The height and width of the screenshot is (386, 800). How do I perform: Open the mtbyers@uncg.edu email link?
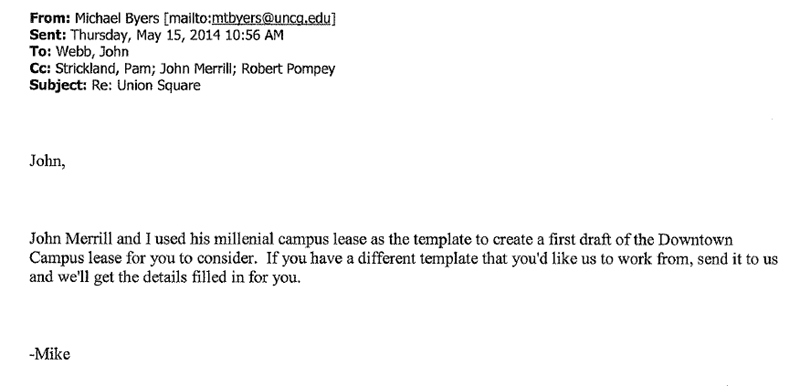click(x=271, y=19)
